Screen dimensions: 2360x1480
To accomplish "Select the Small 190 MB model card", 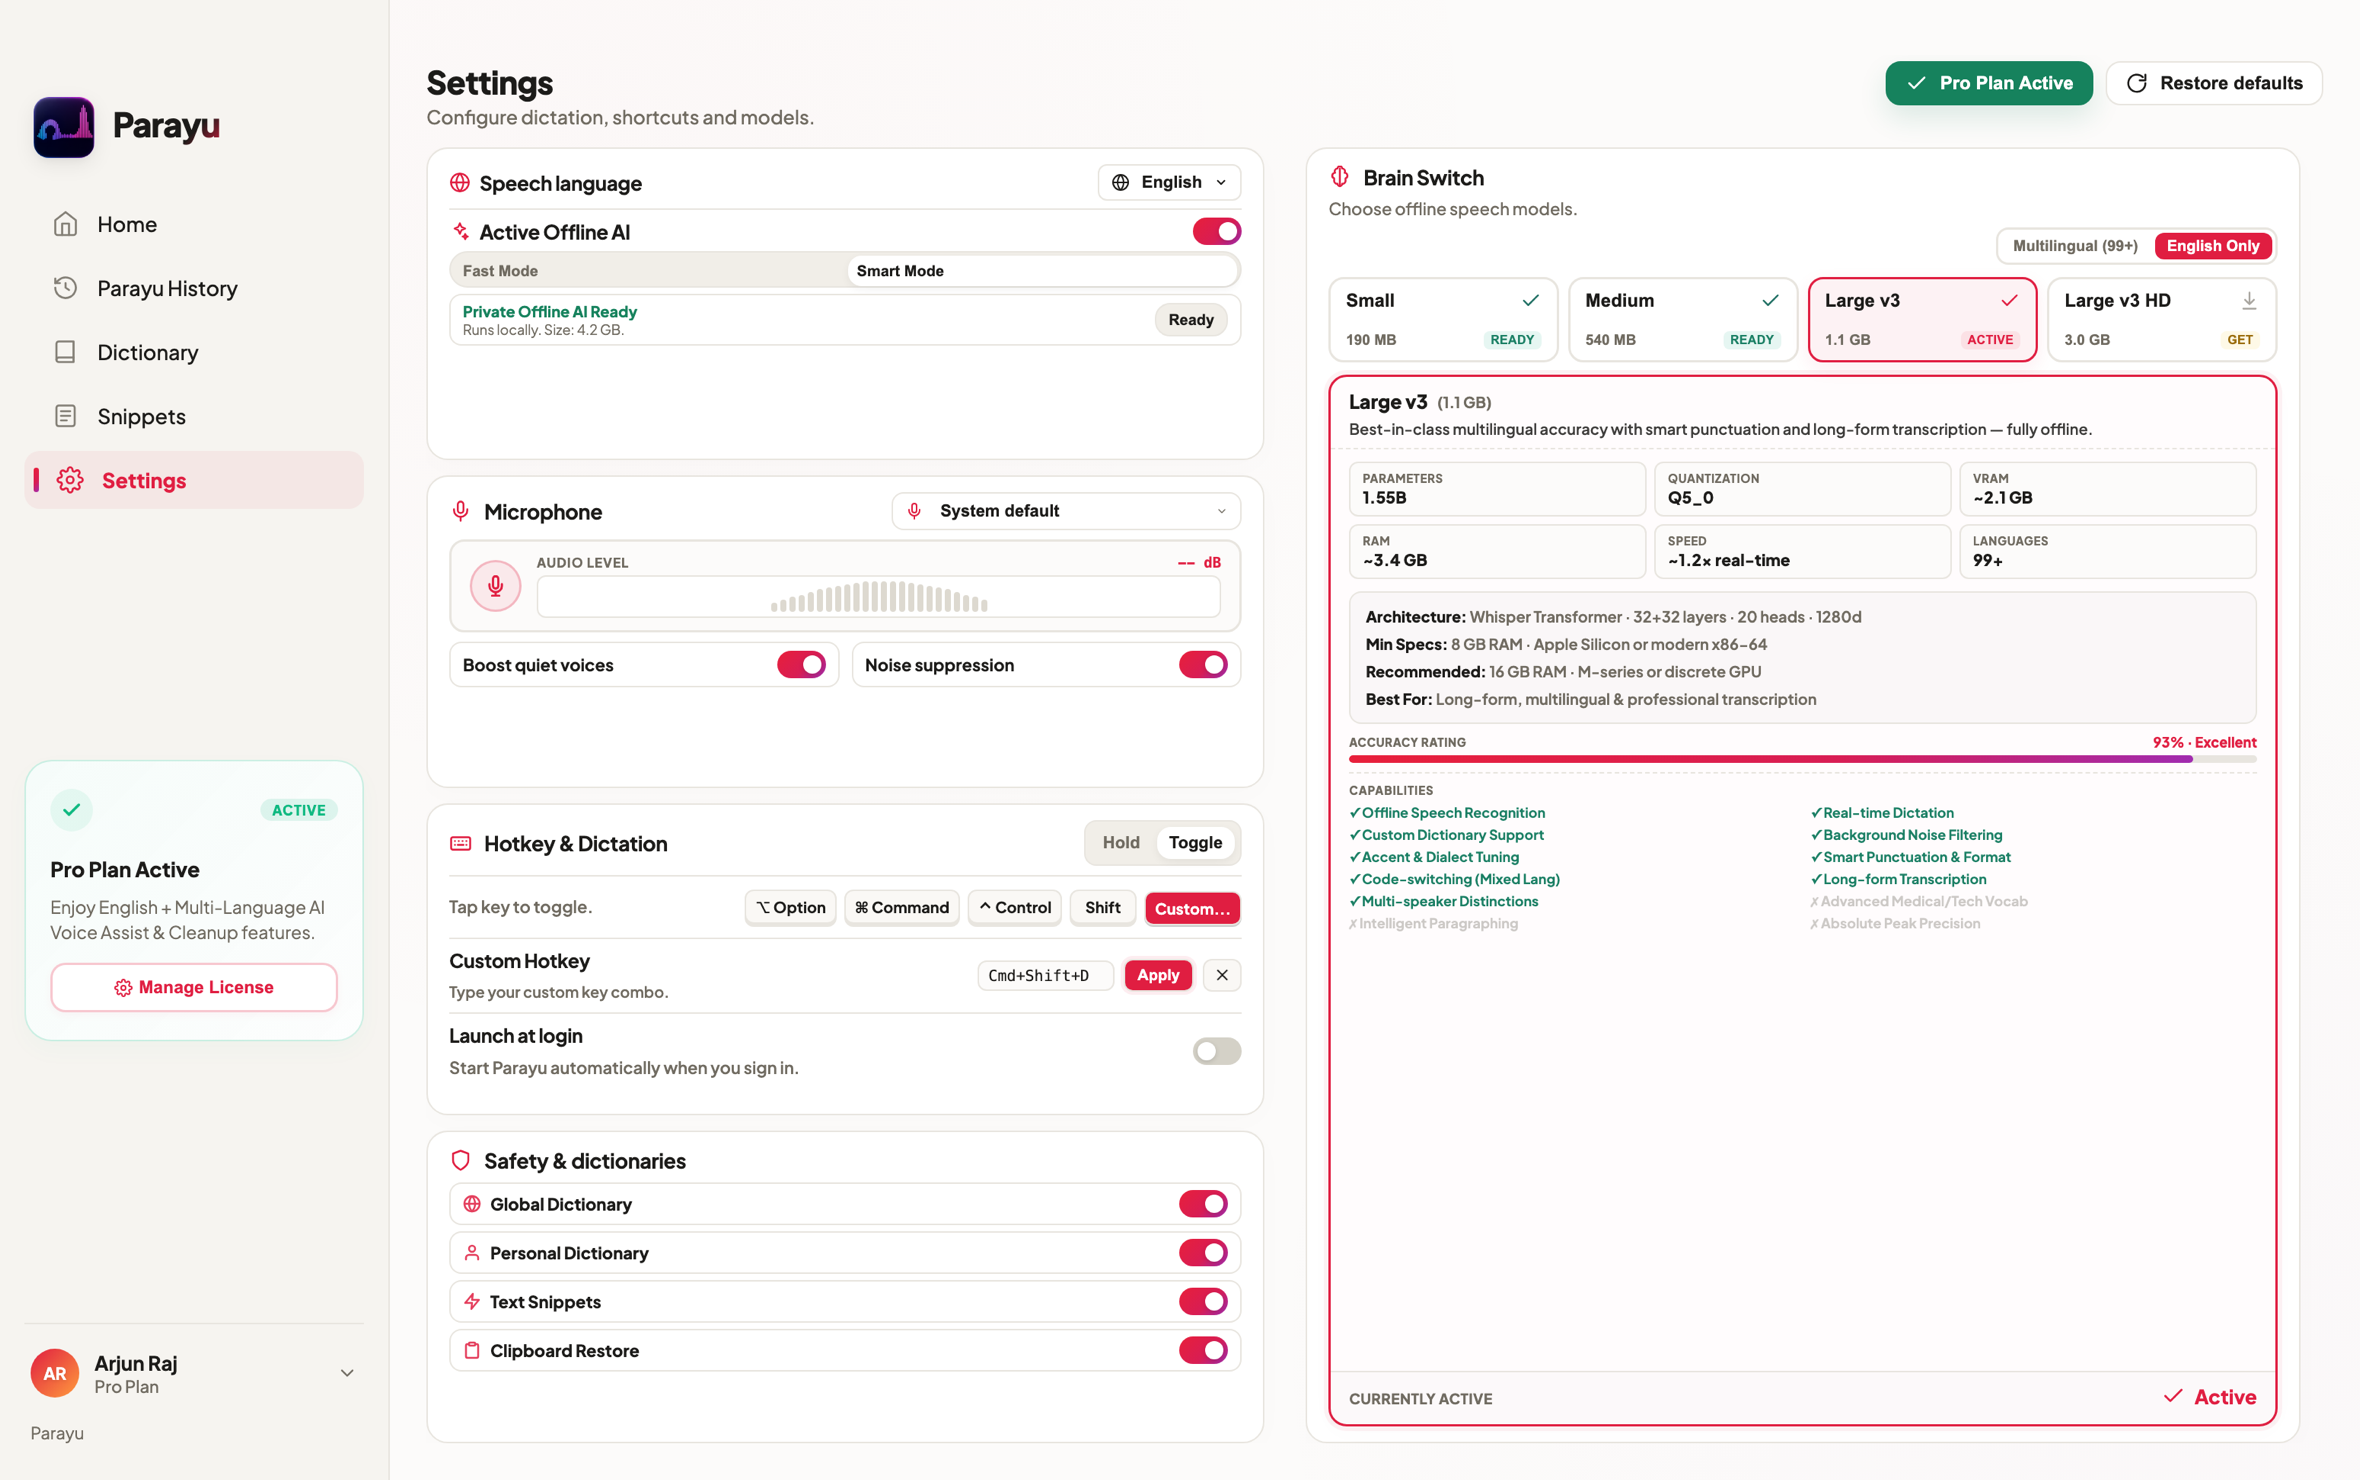I will 1443,319.
